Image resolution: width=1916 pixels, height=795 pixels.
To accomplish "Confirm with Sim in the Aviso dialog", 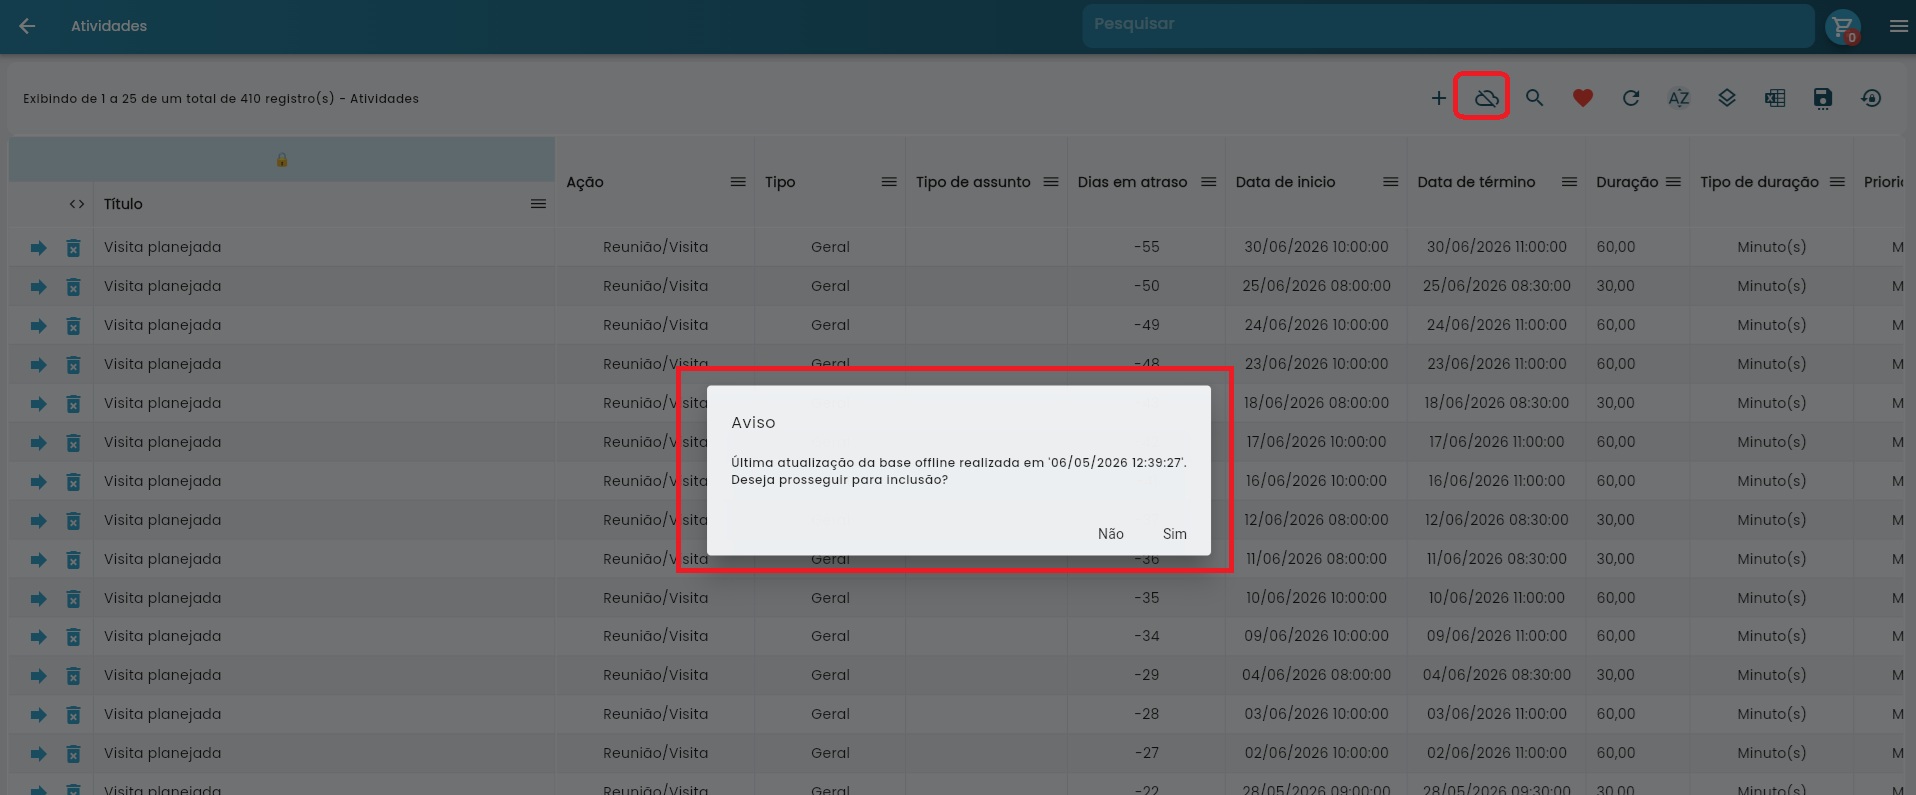I will coord(1175,534).
